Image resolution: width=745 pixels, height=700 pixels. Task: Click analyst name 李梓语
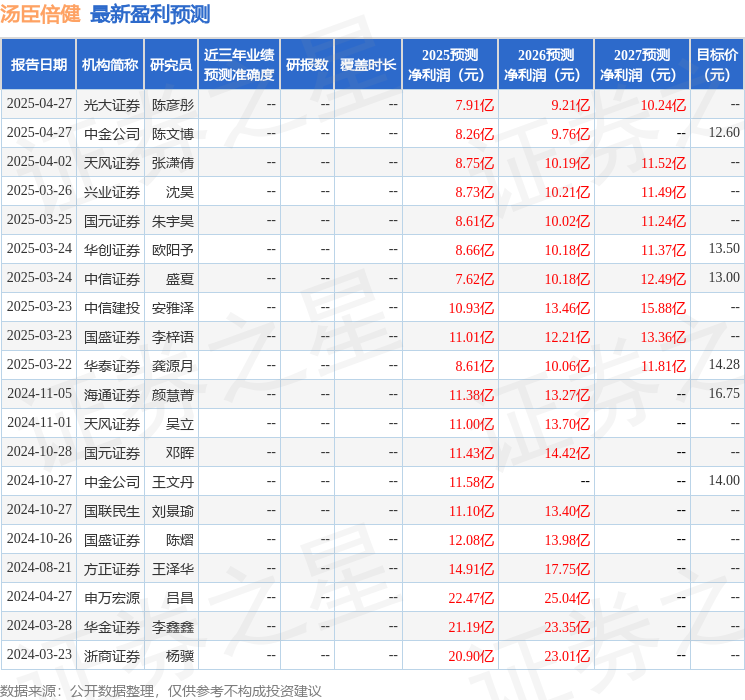tap(173, 337)
